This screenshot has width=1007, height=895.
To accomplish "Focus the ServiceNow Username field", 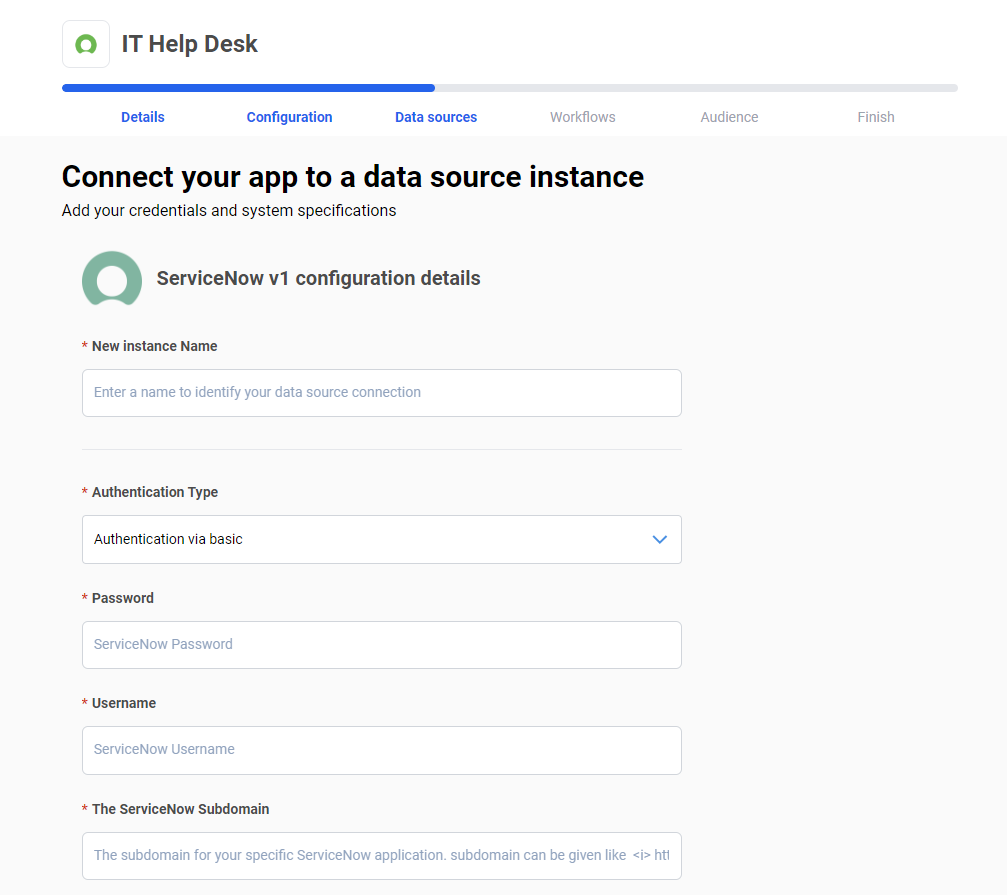I will coord(381,750).
